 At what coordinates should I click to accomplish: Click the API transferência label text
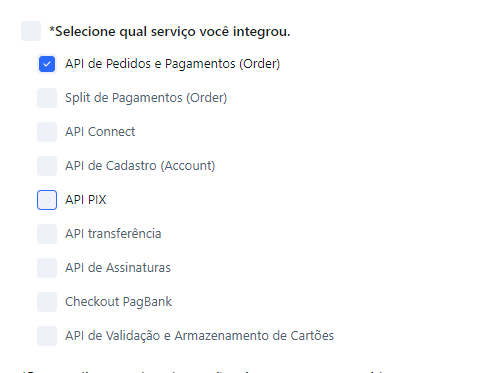click(113, 234)
